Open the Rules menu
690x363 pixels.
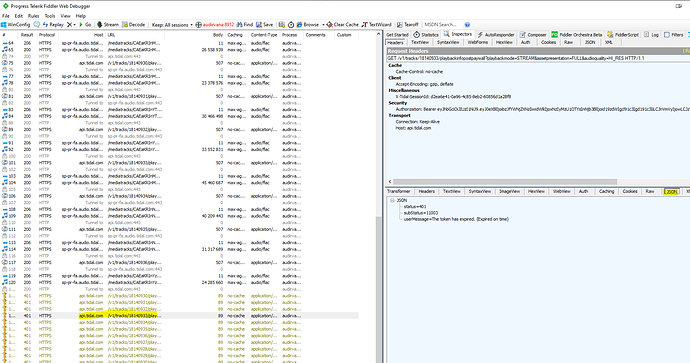(34, 16)
